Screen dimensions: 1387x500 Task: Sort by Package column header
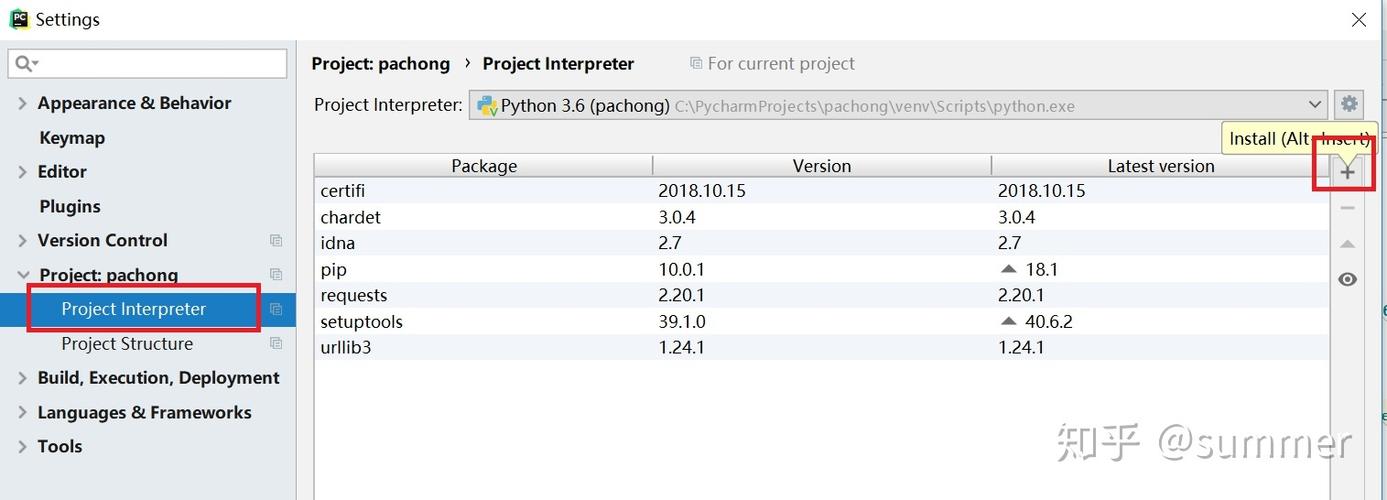(x=484, y=166)
